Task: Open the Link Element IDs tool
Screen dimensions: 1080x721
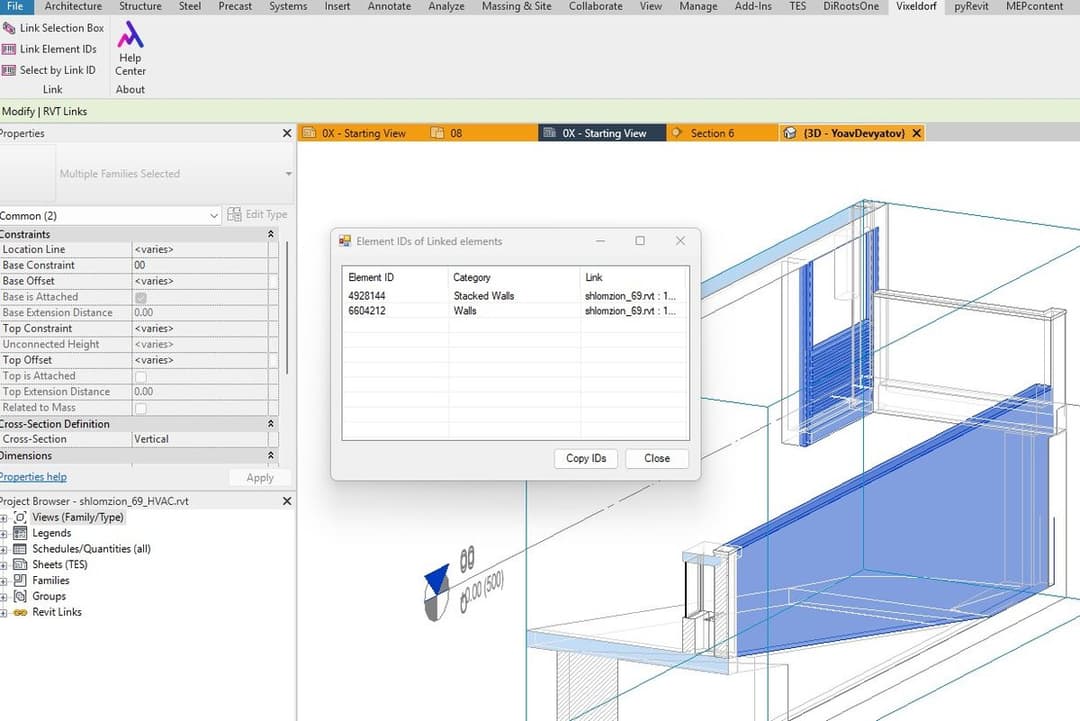Action: coord(50,49)
